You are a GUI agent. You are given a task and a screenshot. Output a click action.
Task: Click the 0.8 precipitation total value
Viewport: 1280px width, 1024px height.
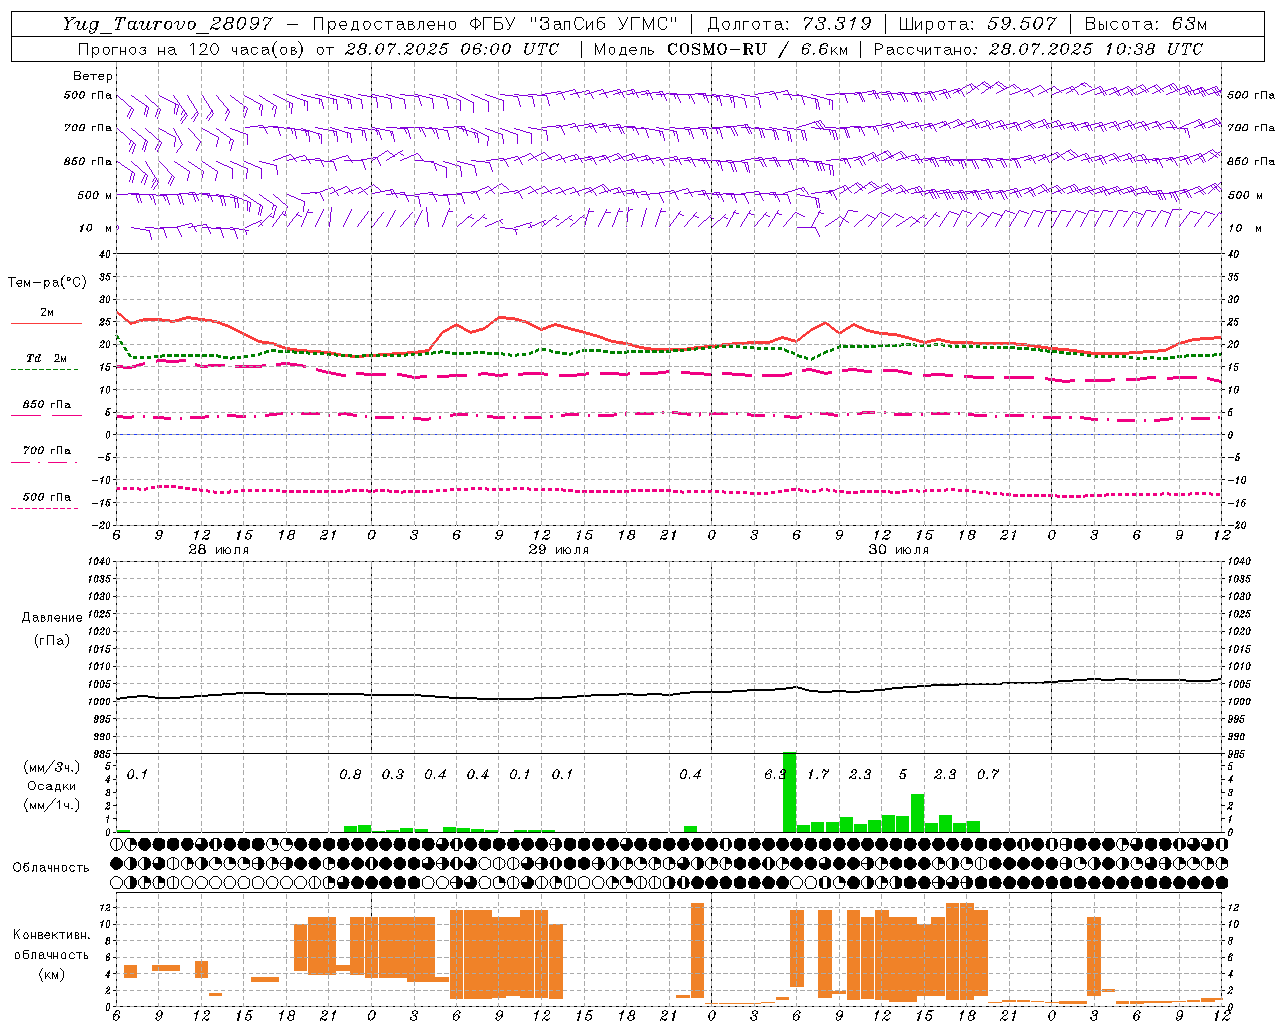pyautogui.click(x=350, y=775)
